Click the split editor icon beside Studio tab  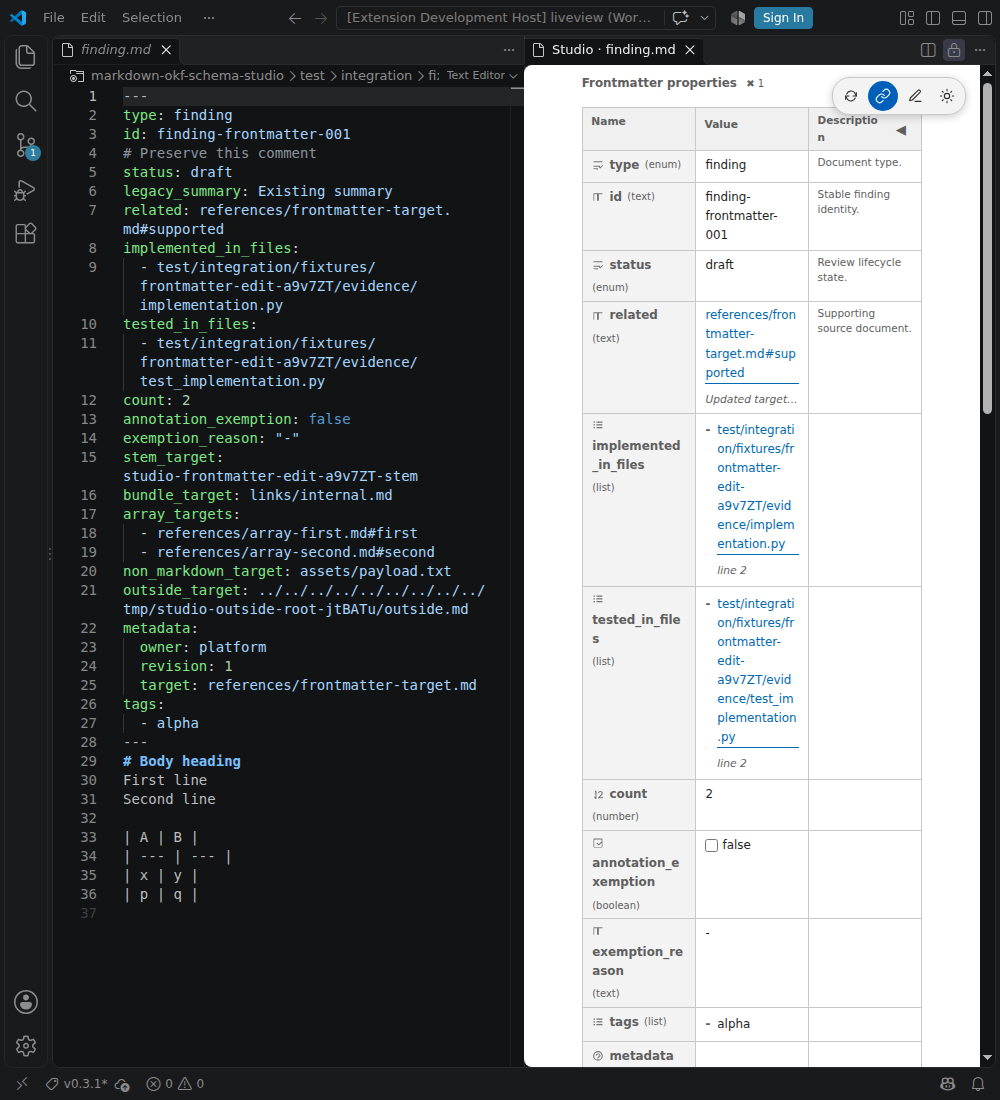click(928, 50)
